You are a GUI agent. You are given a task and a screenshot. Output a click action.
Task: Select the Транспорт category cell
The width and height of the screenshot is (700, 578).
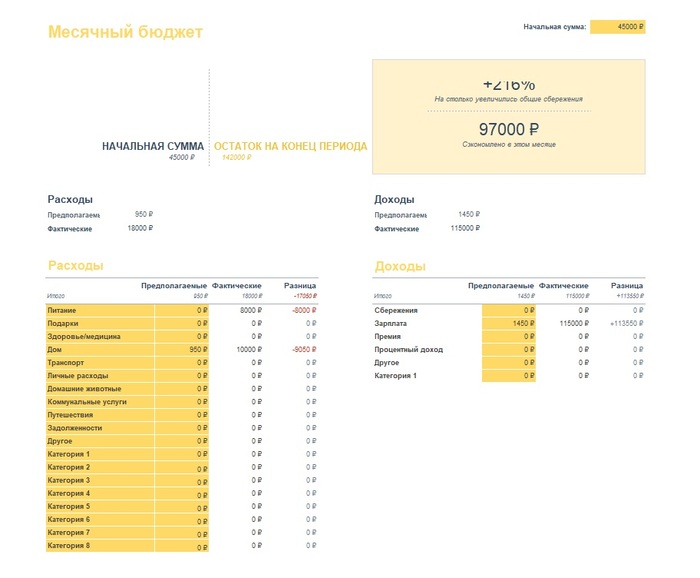(100, 362)
